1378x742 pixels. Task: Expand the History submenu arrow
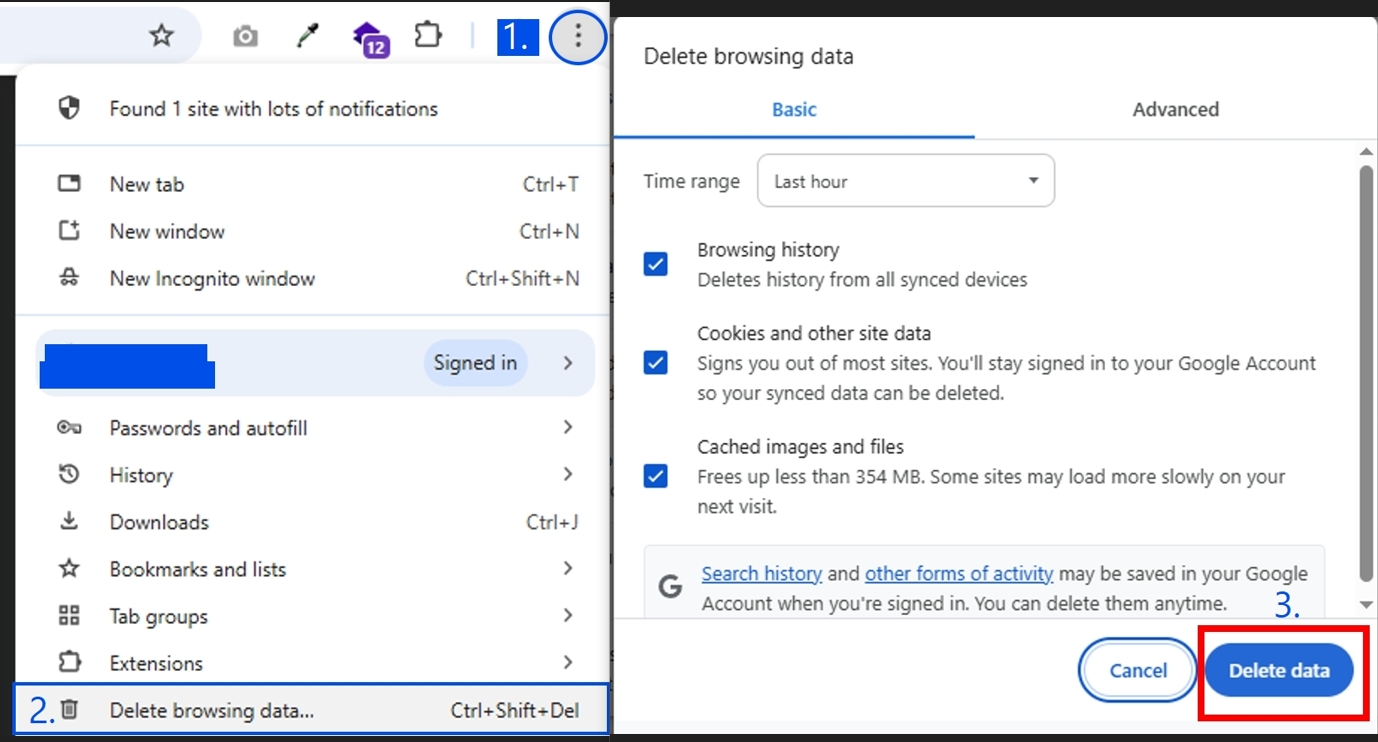(x=567, y=474)
